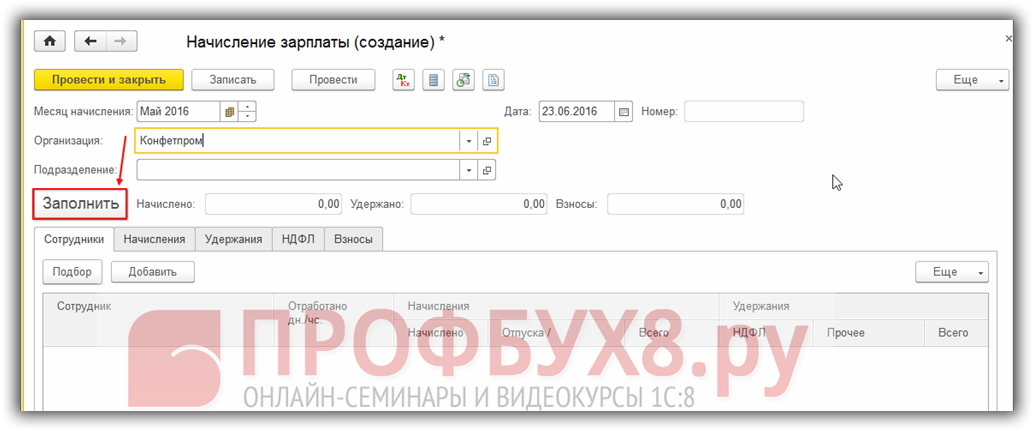The image size is (1034, 431).
Task: Expand the Подразделение dropdown list
Action: tap(468, 170)
